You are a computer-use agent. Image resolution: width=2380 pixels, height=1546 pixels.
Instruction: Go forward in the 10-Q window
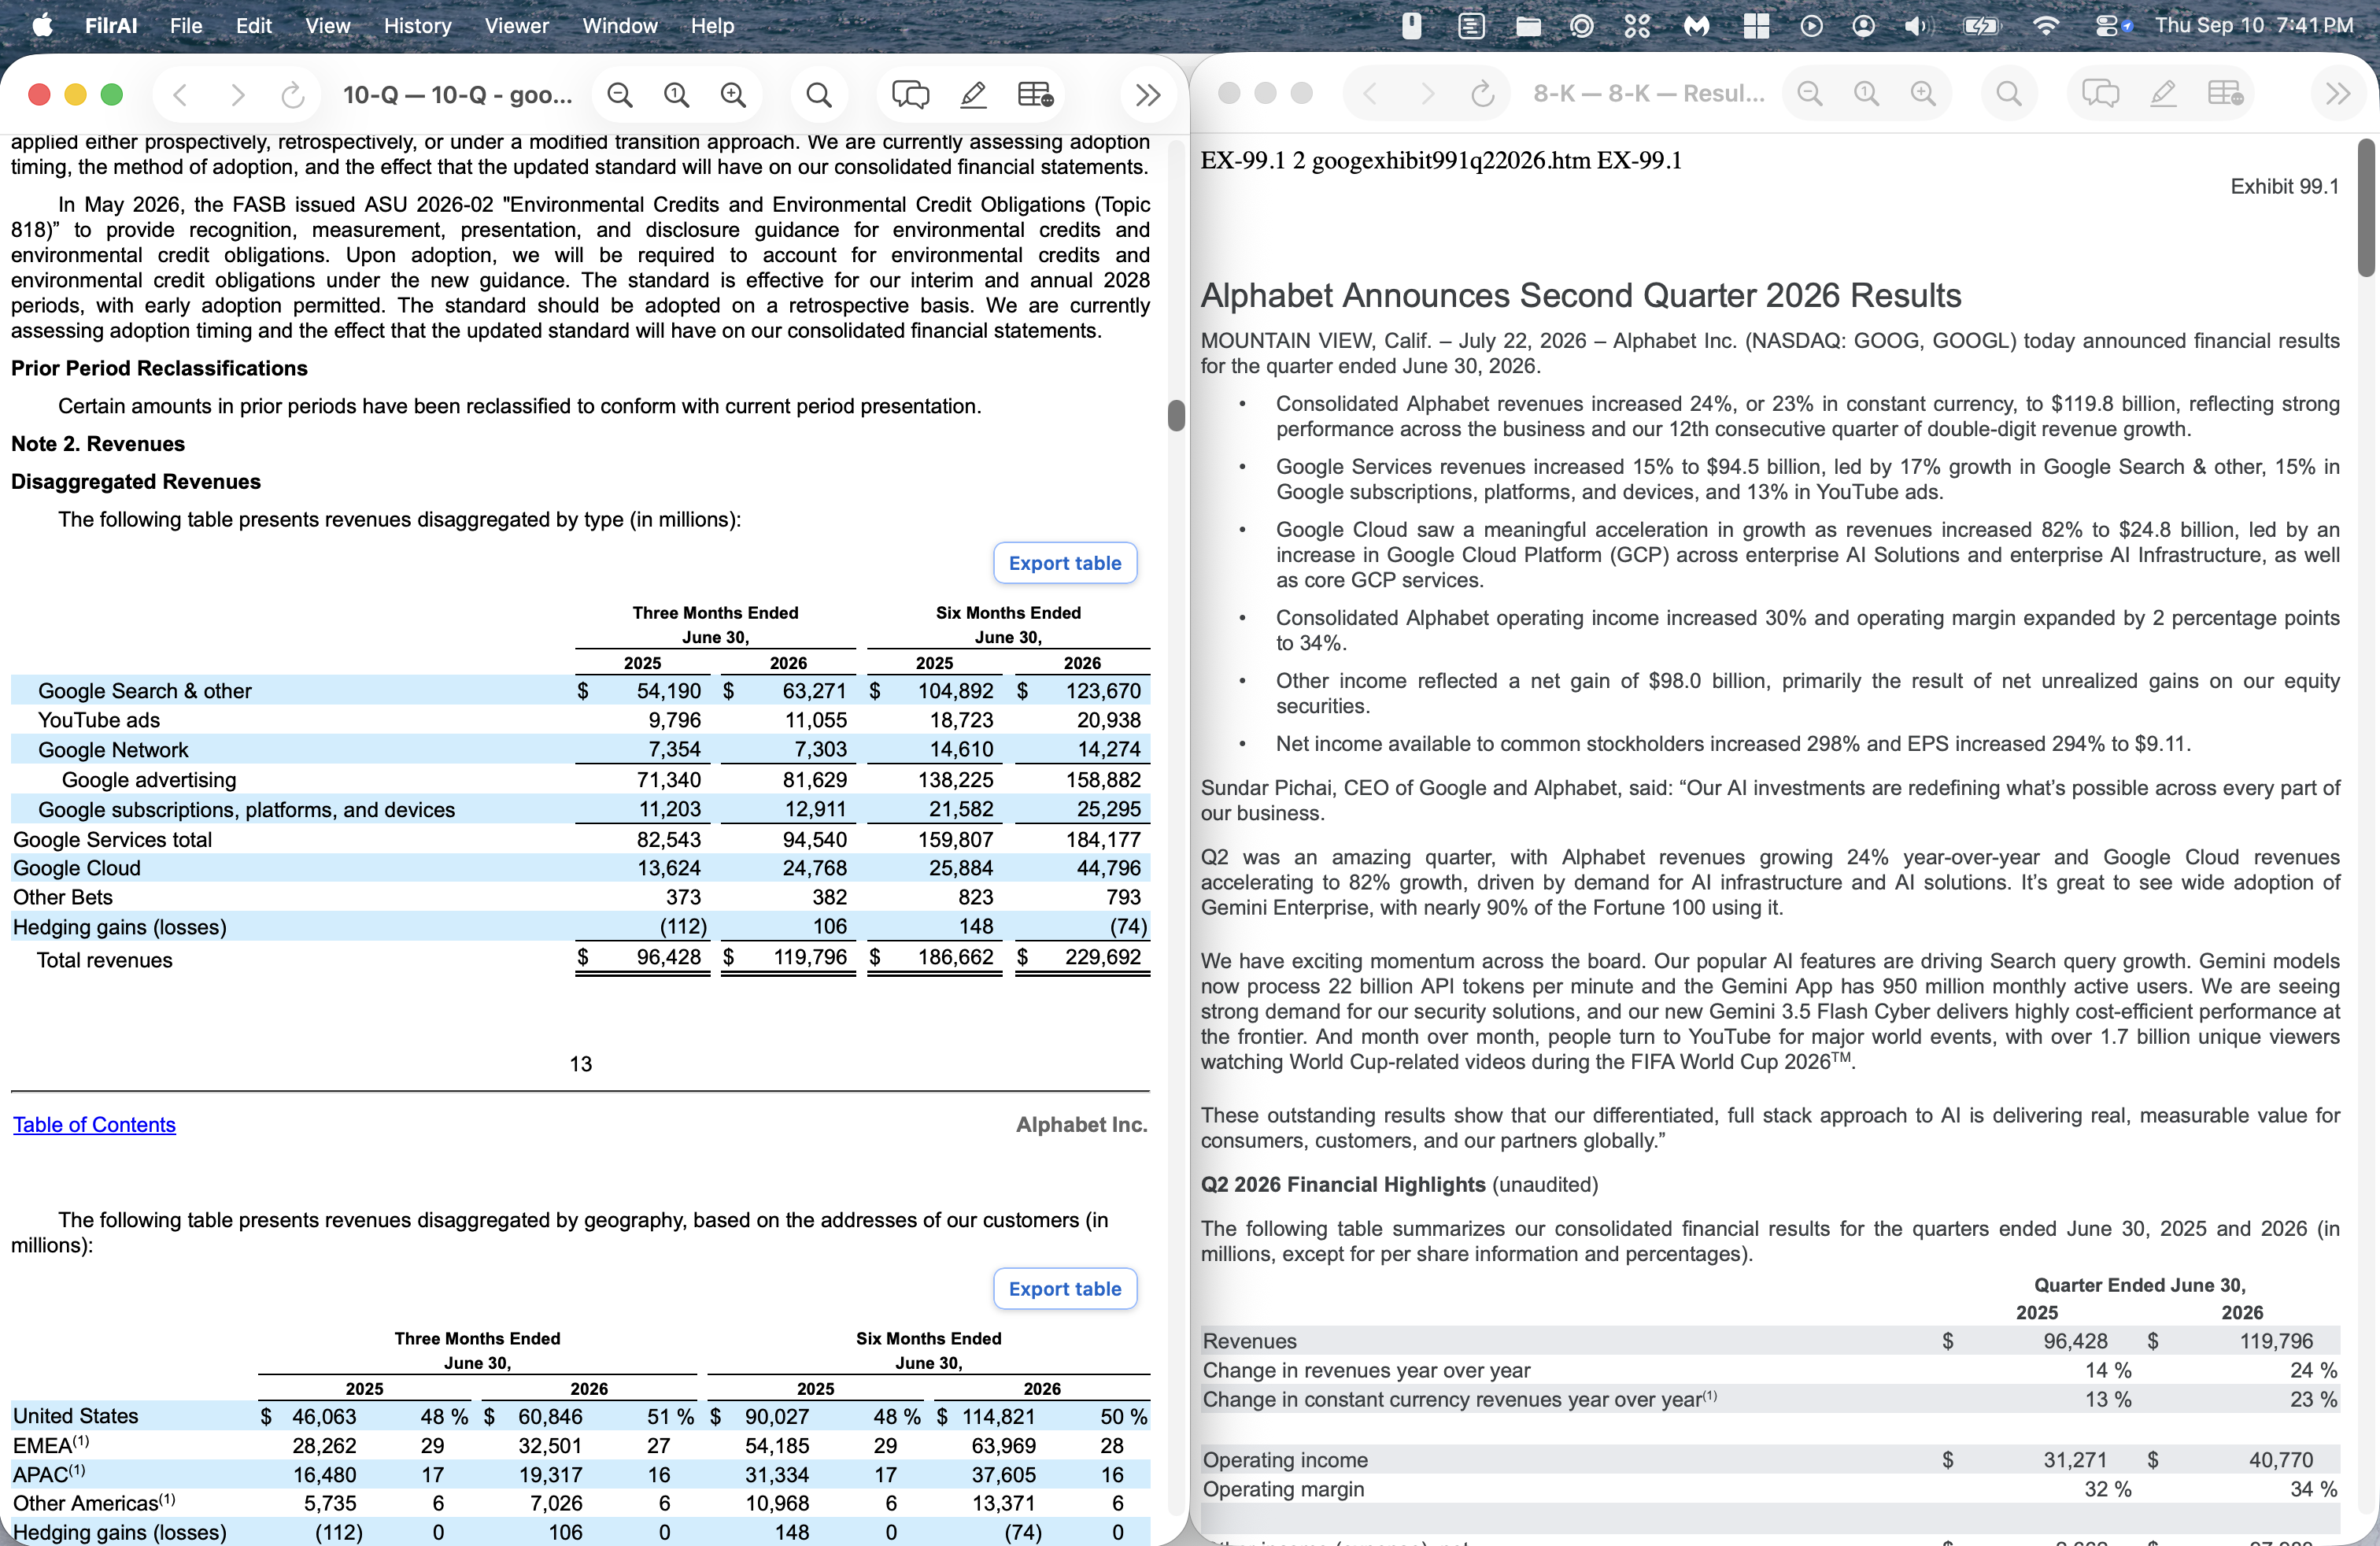click(x=237, y=95)
